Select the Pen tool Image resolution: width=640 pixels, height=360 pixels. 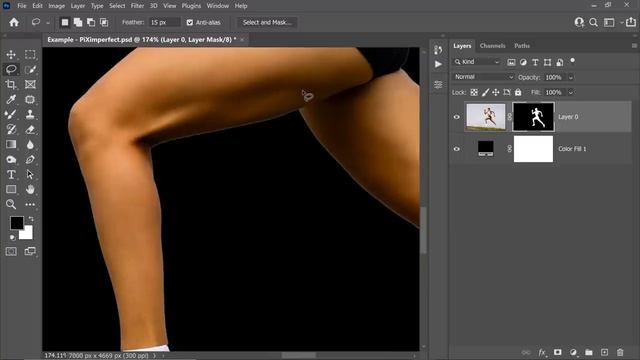coord(30,160)
